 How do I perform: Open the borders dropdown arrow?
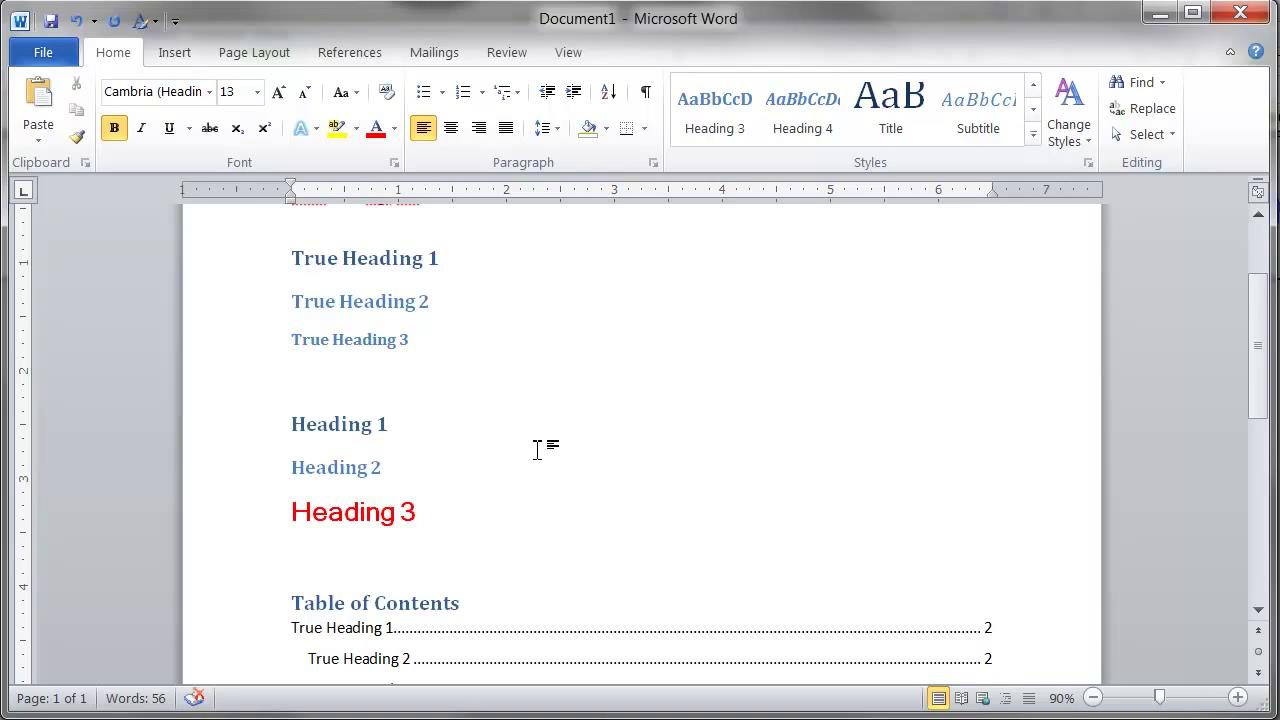(644, 128)
